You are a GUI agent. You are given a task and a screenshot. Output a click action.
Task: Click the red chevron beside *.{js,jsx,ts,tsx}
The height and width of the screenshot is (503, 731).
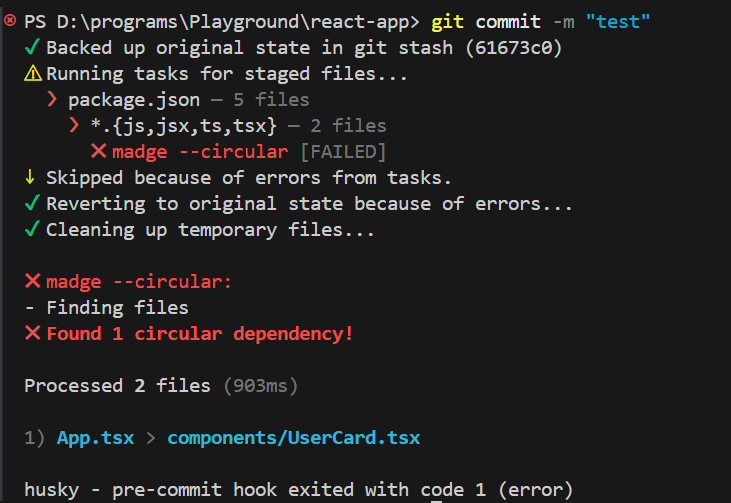pyautogui.click(x=74, y=125)
